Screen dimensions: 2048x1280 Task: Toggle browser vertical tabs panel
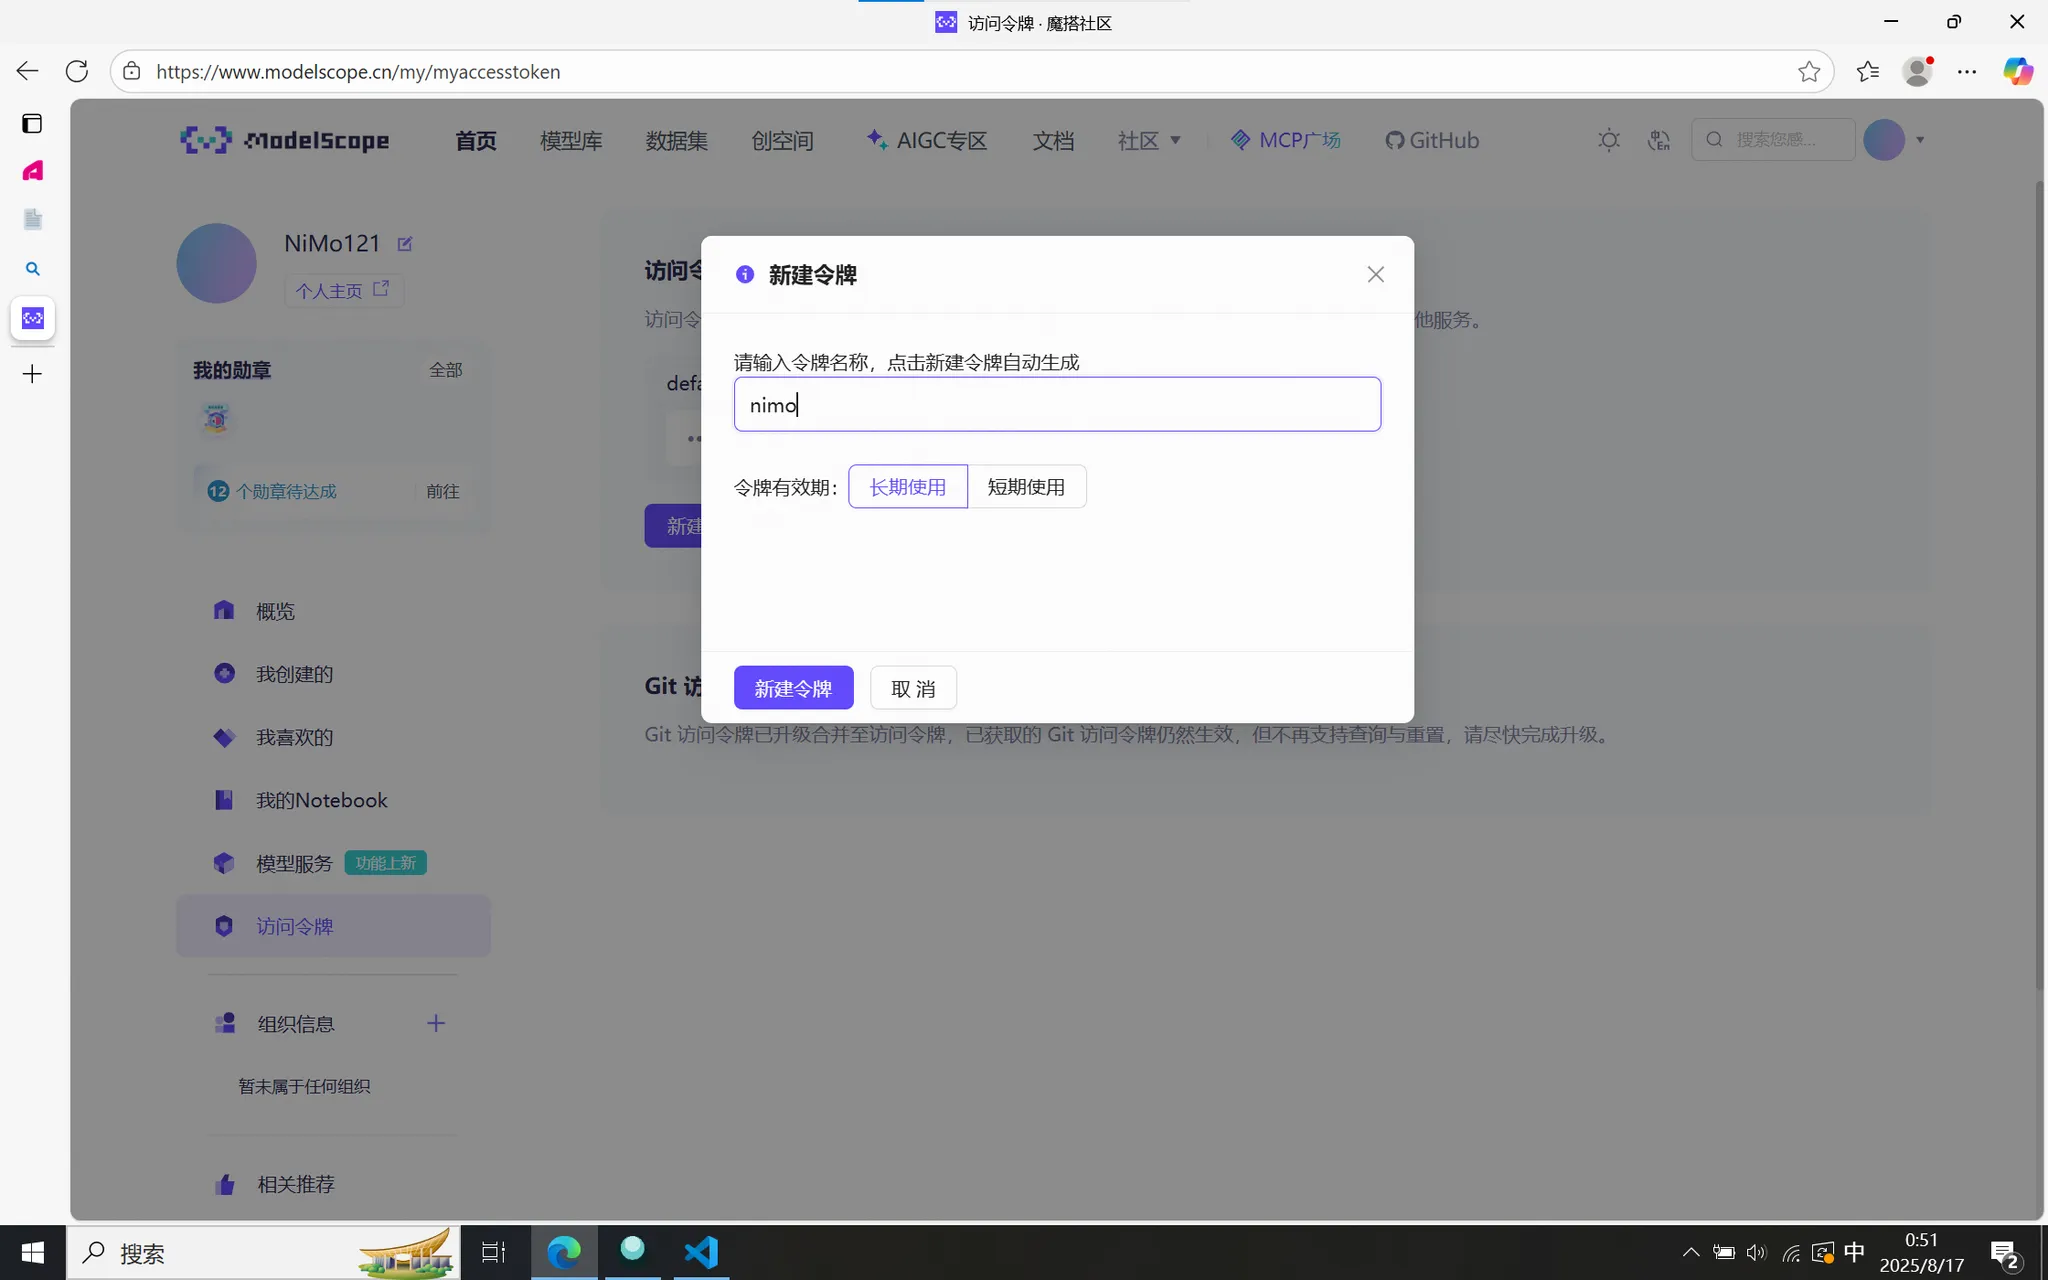[x=33, y=122]
